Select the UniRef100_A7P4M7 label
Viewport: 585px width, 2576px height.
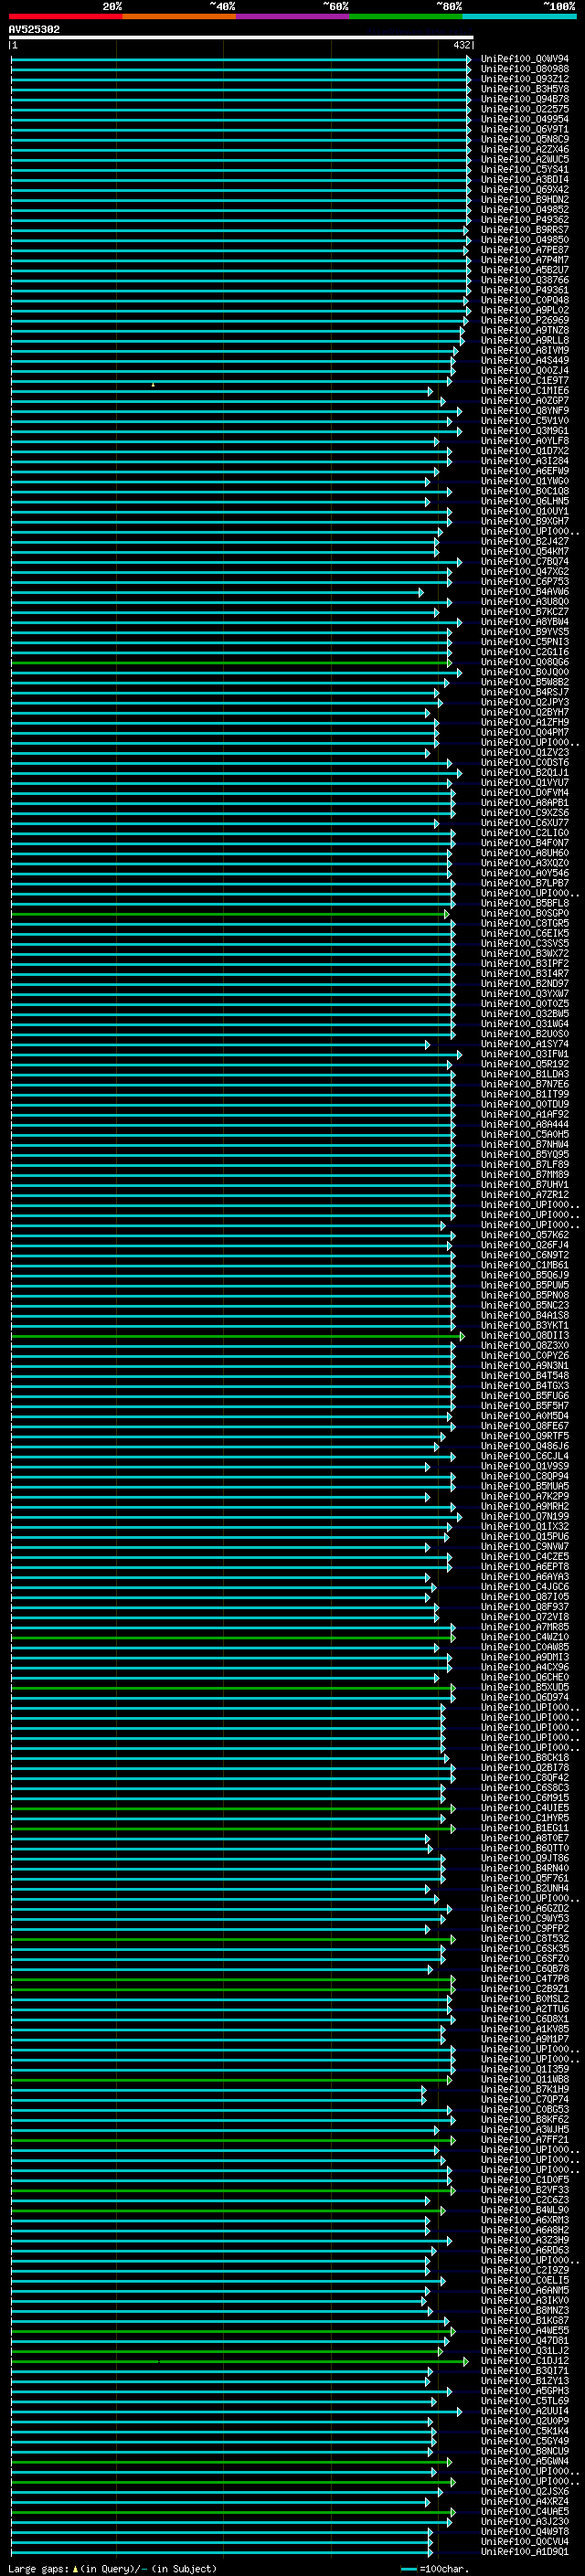[x=525, y=259]
